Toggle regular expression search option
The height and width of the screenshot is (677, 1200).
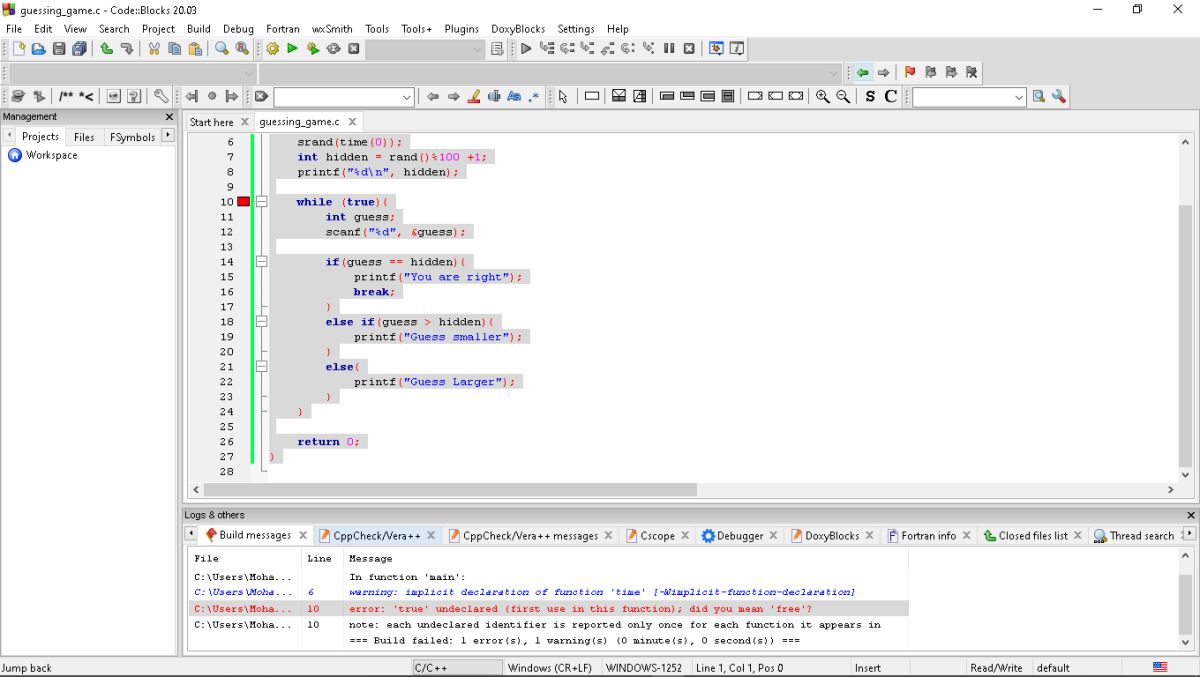tap(534, 97)
